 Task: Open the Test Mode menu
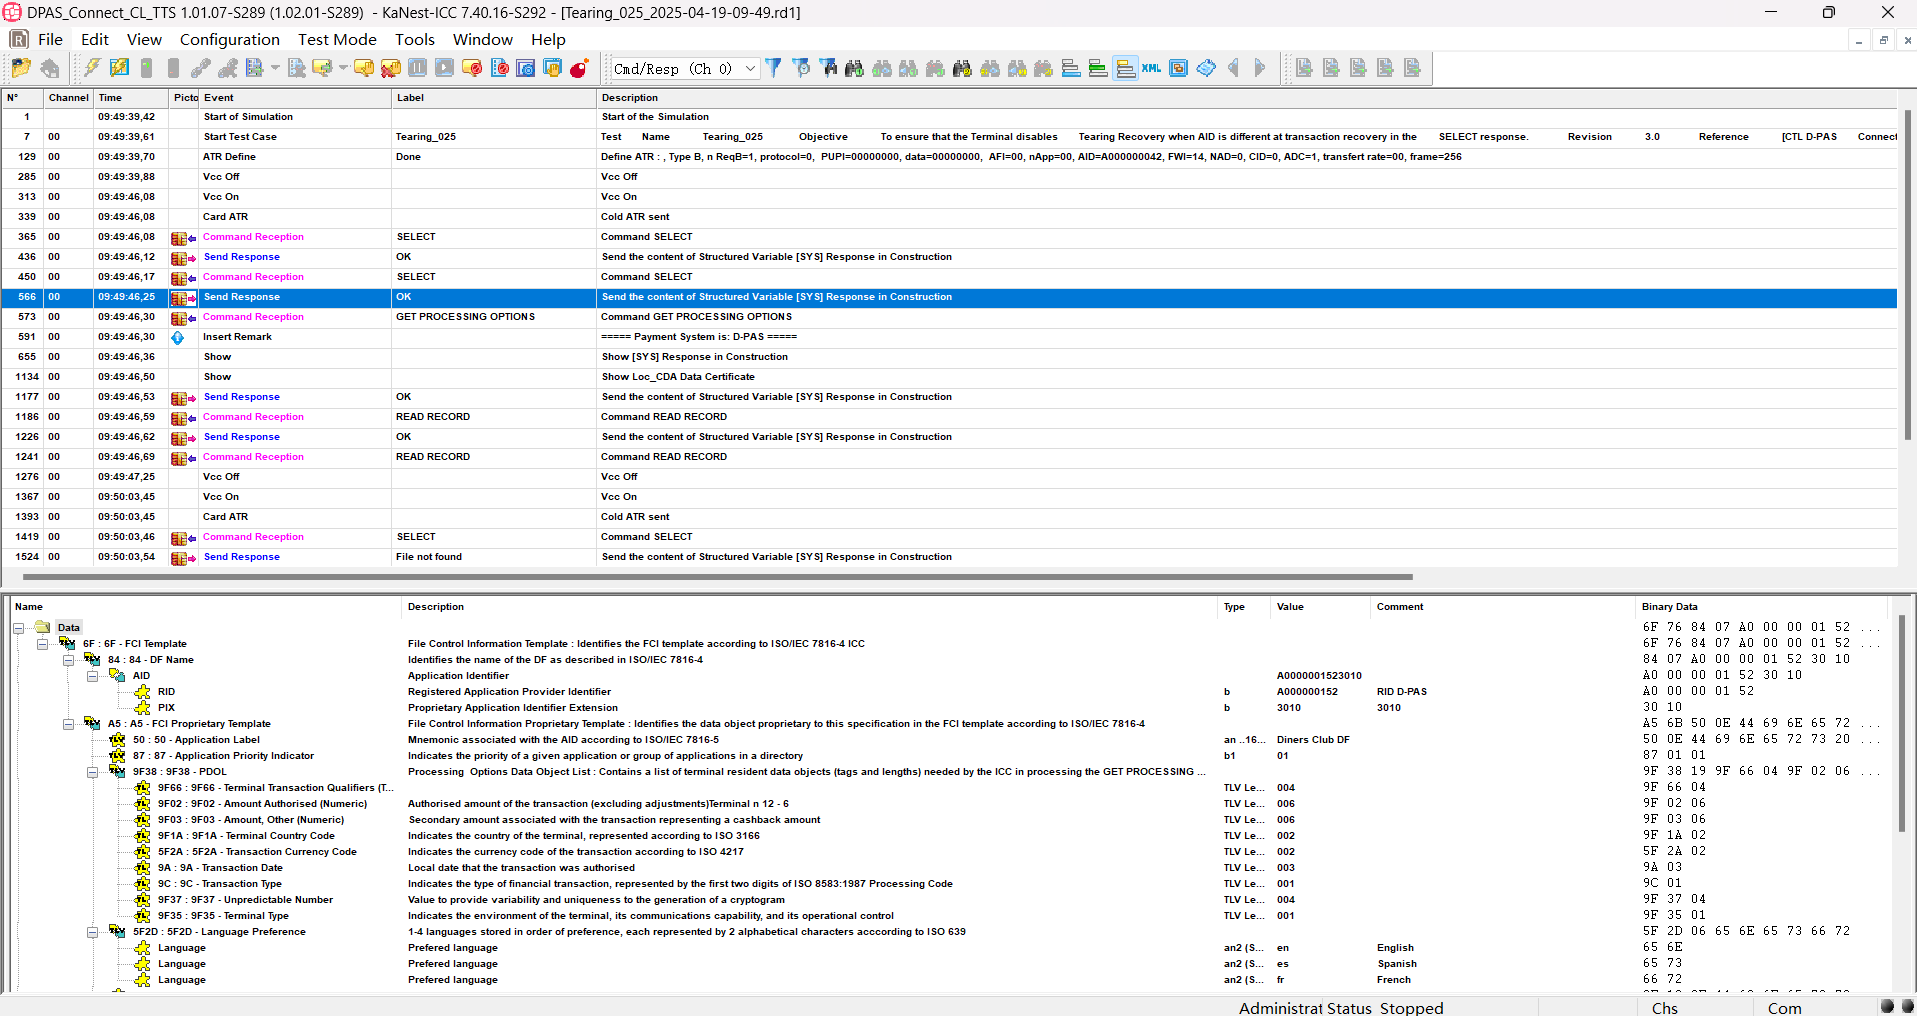(x=337, y=39)
